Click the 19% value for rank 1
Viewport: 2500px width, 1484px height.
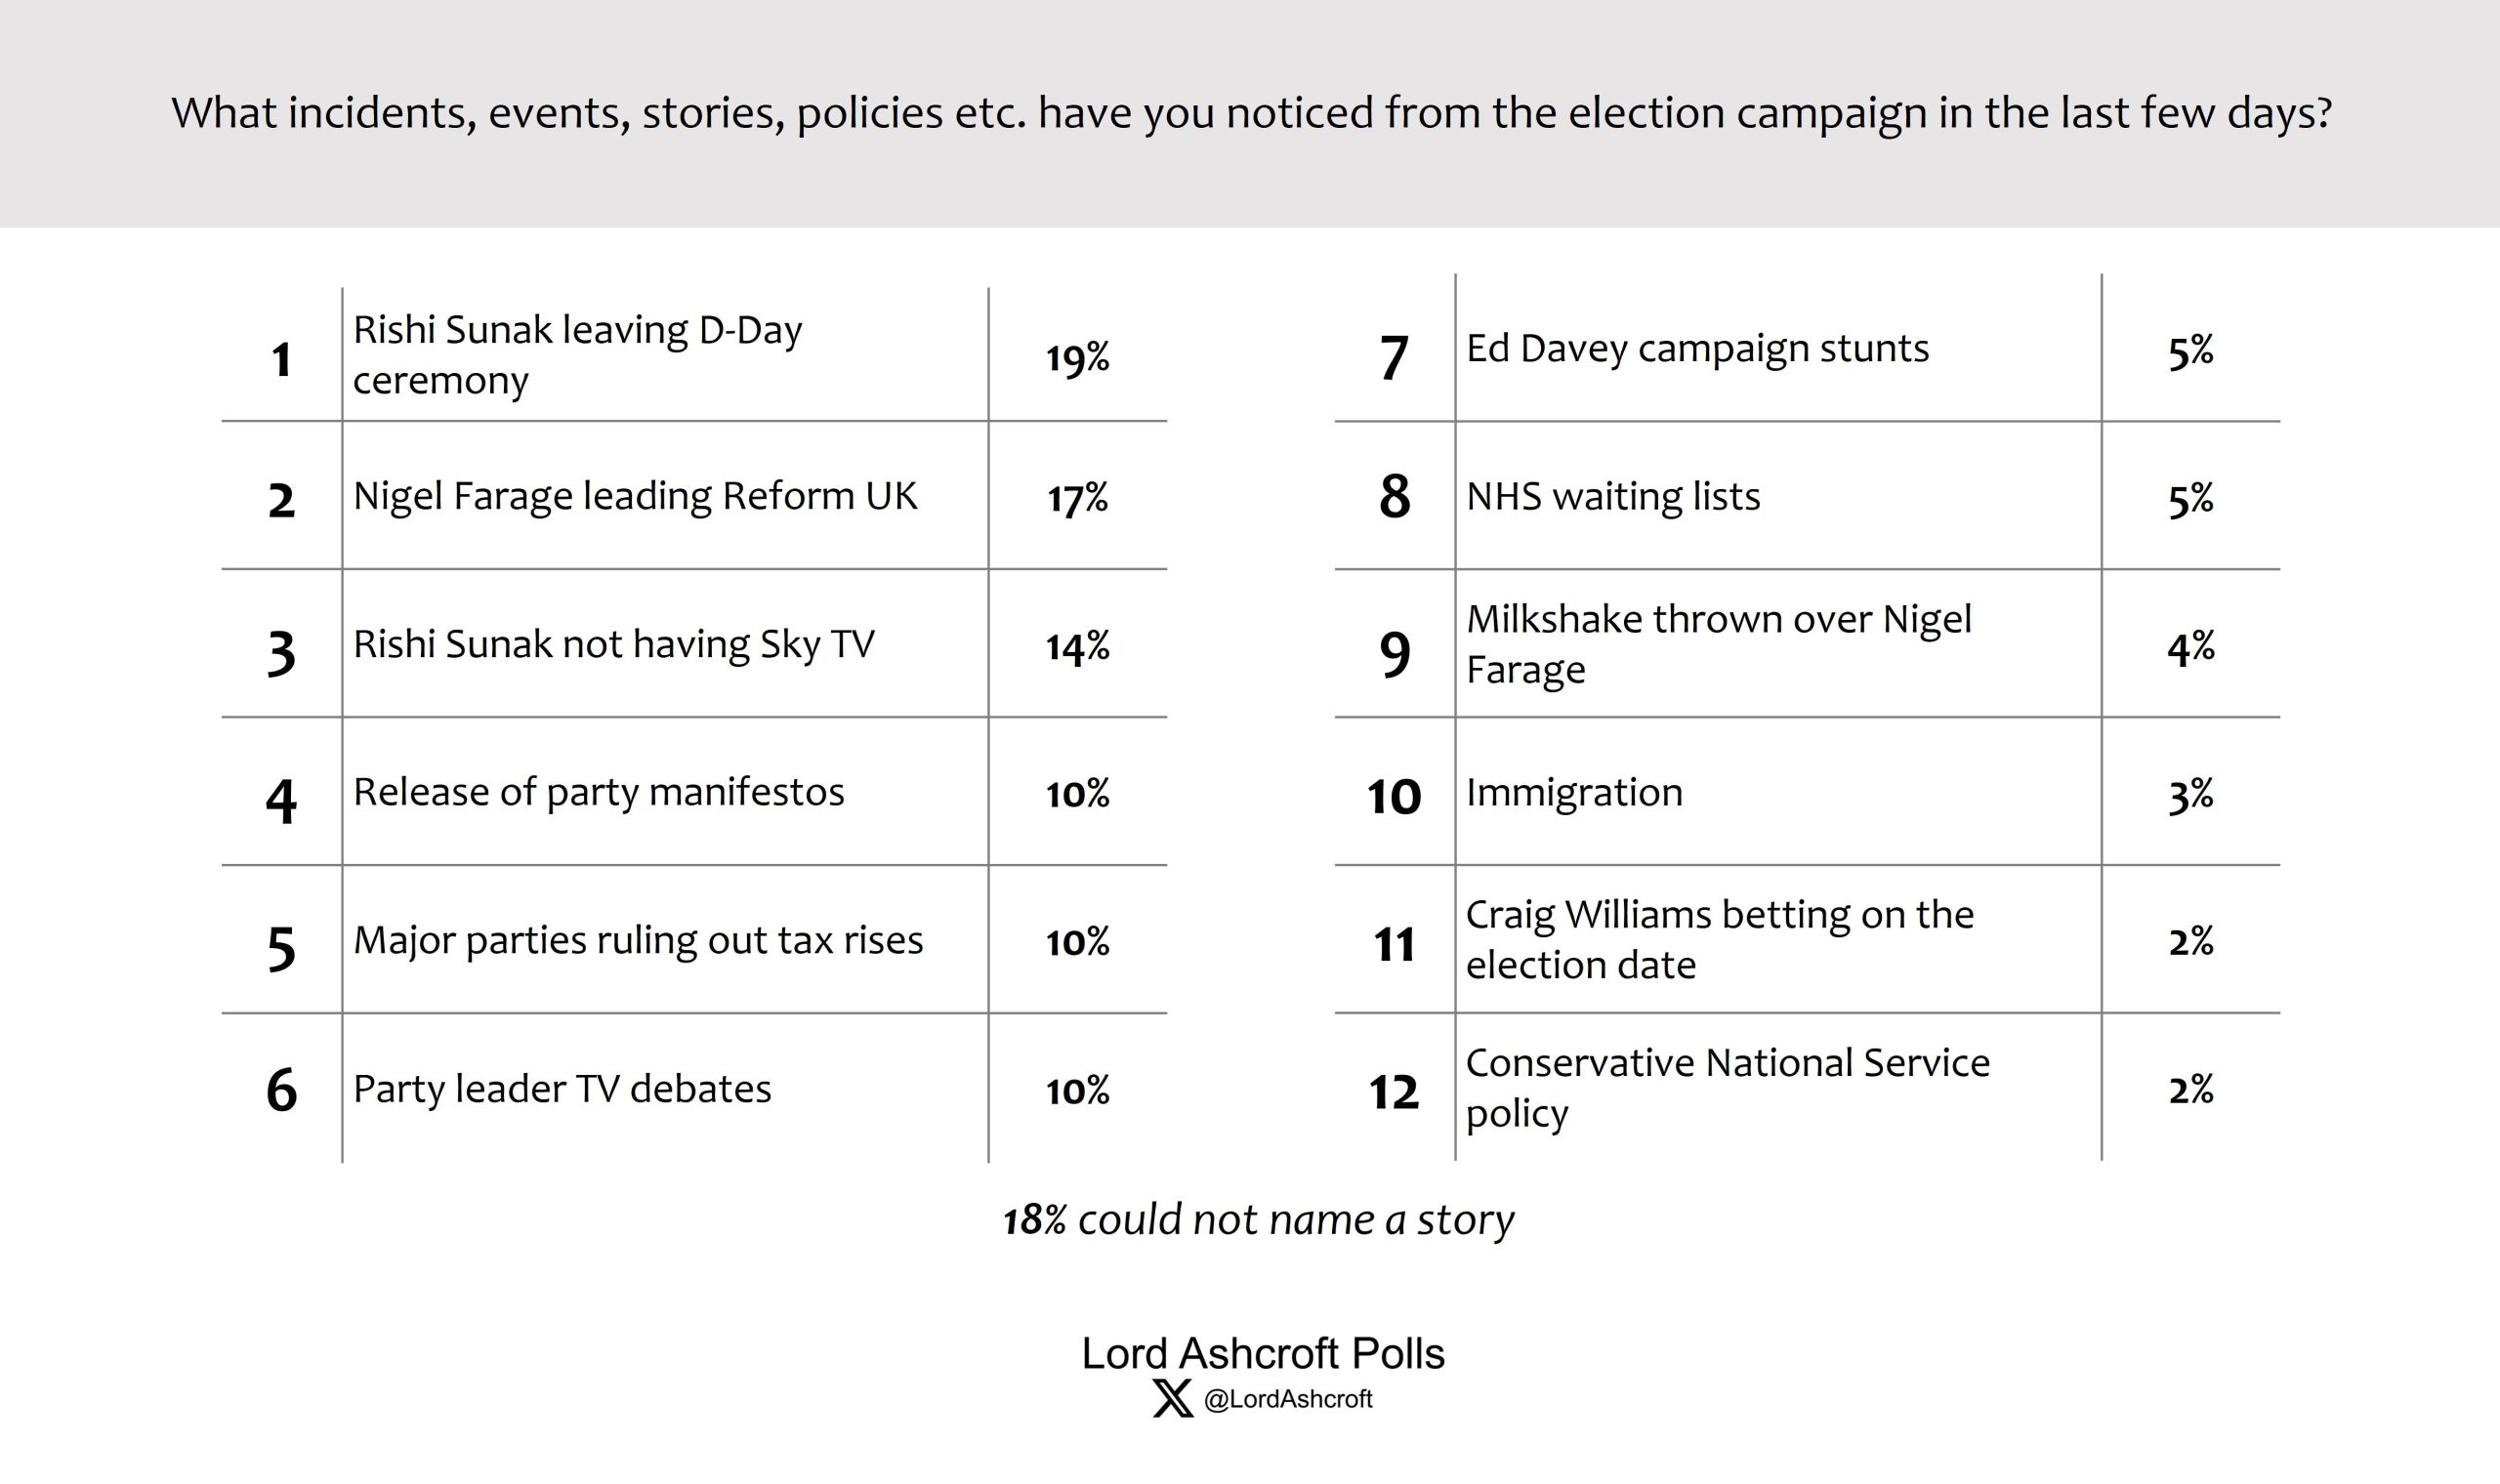coord(1077,358)
